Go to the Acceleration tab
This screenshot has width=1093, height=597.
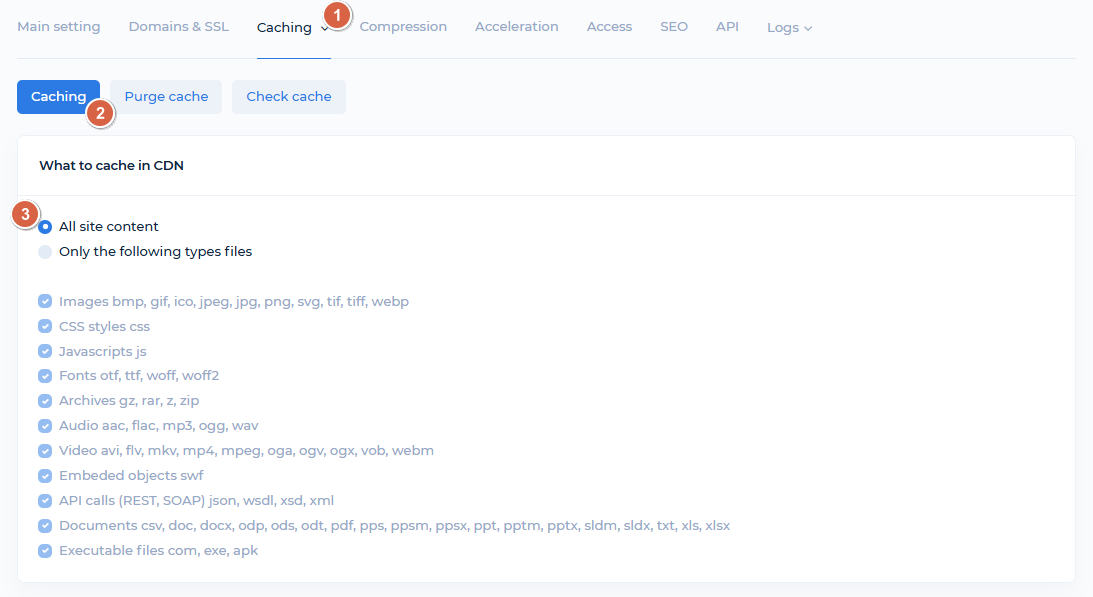516,26
